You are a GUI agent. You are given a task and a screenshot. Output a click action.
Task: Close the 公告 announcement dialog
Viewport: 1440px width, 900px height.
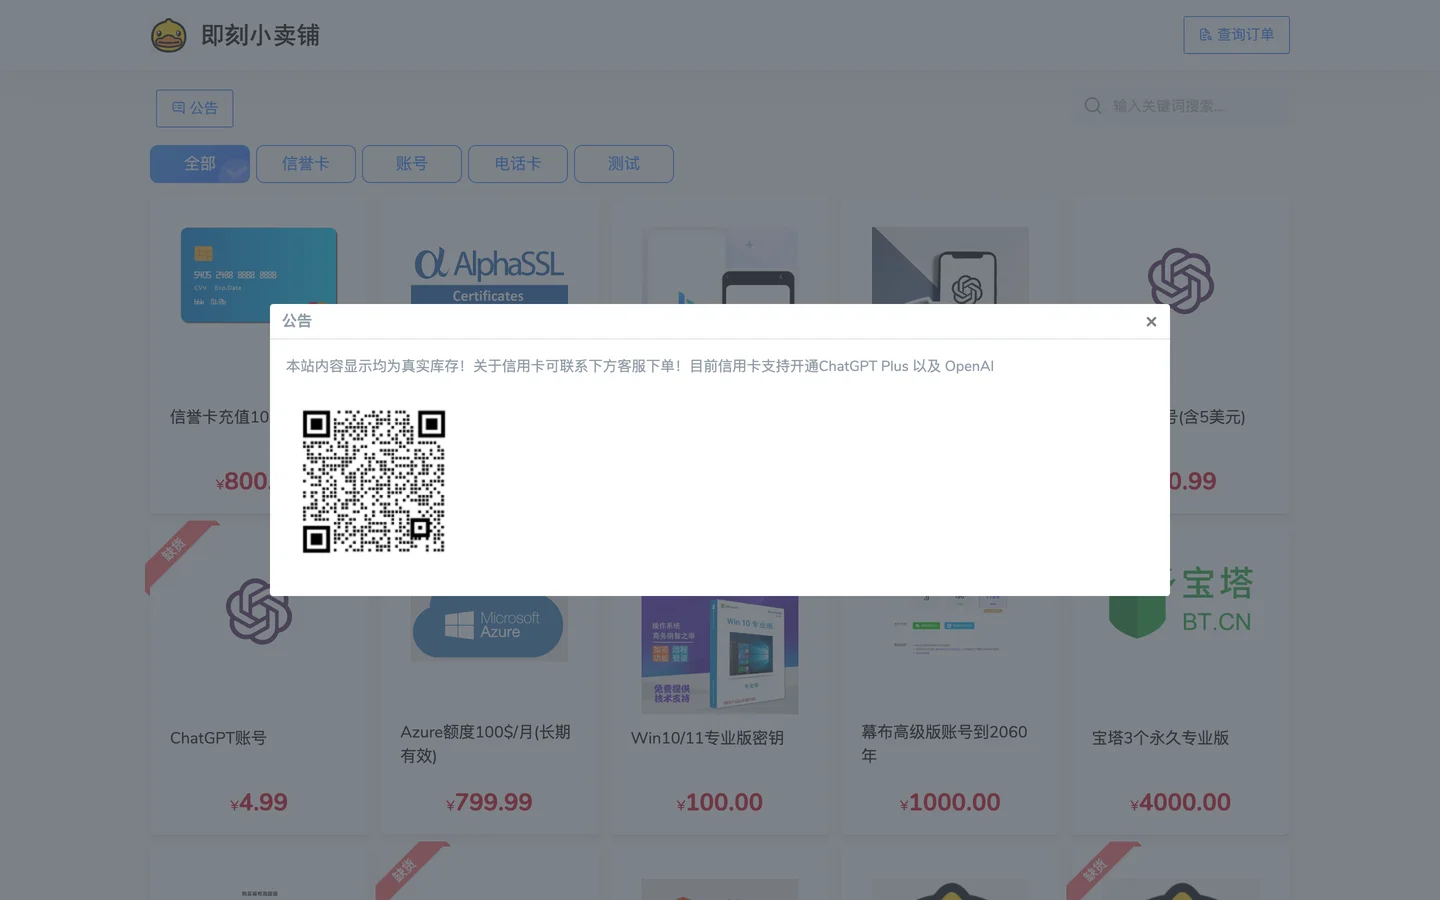click(1151, 322)
